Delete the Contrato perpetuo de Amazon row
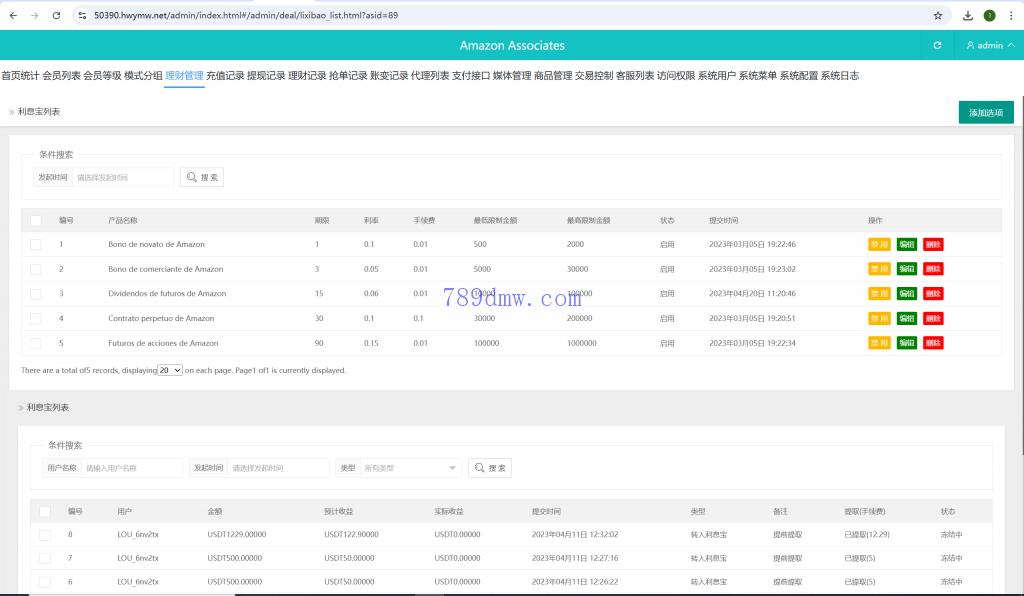Image resolution: width=1024 pixels, height=596 pixels. tap(933, 318)
